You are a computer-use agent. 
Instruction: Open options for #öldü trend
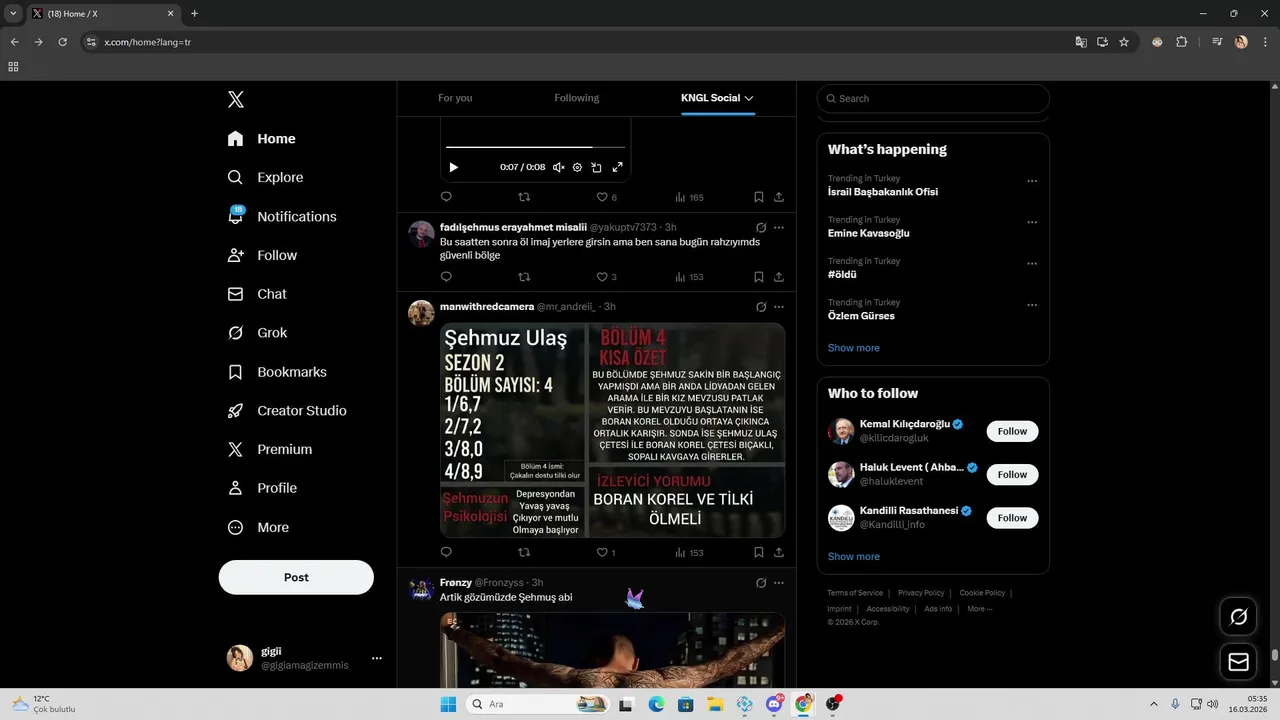pyautogui.click(x=1032, y=264)
